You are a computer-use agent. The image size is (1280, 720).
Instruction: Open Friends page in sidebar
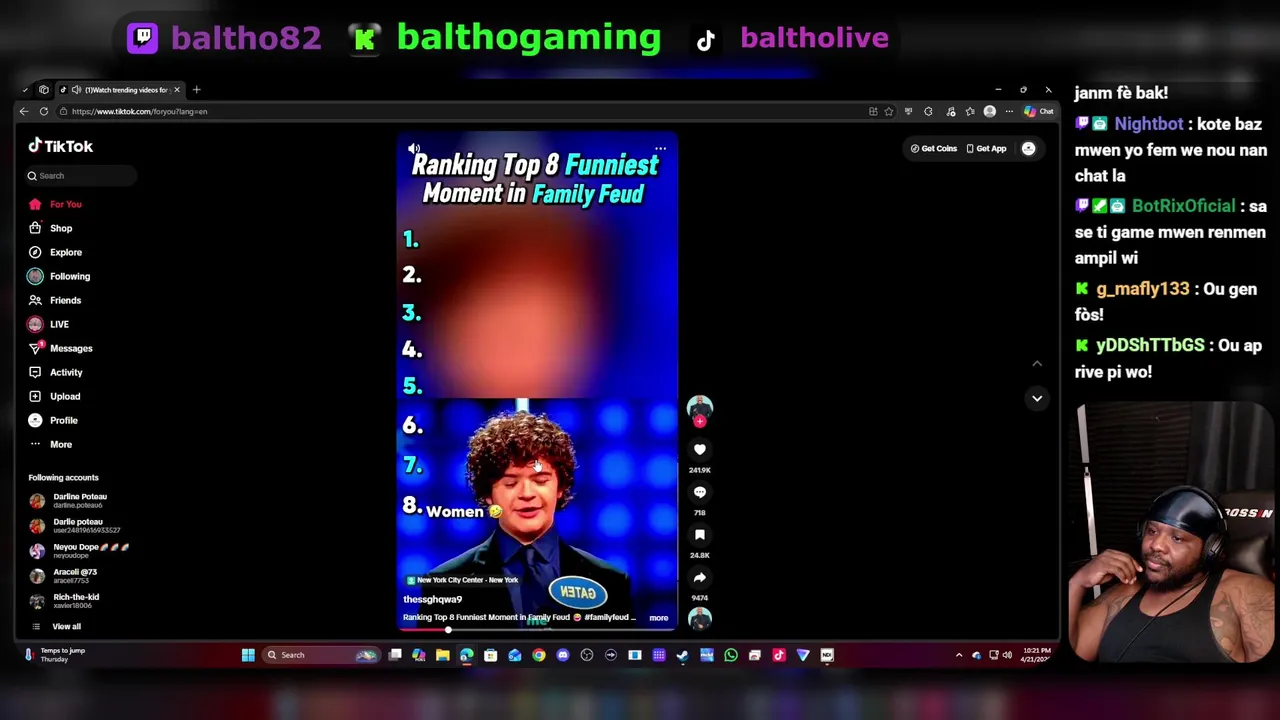[x=55, y=300]
